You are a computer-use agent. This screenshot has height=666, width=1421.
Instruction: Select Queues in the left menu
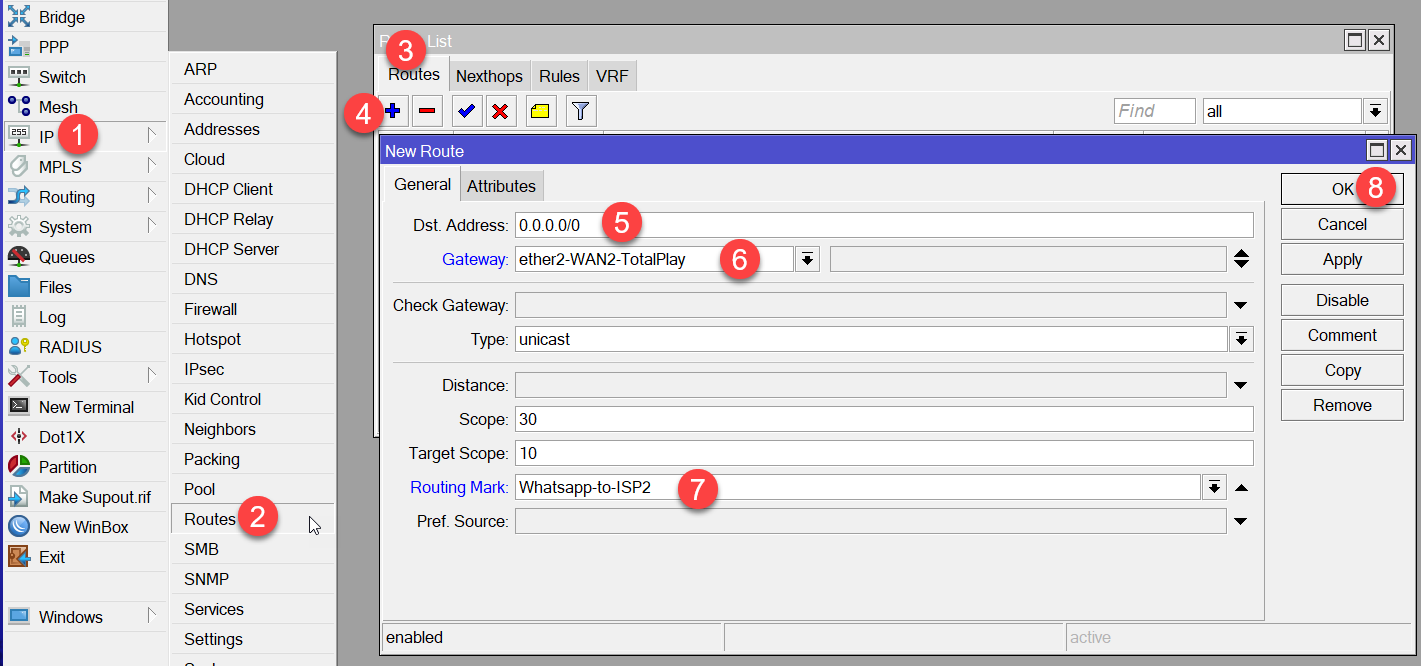coord(66,257)
